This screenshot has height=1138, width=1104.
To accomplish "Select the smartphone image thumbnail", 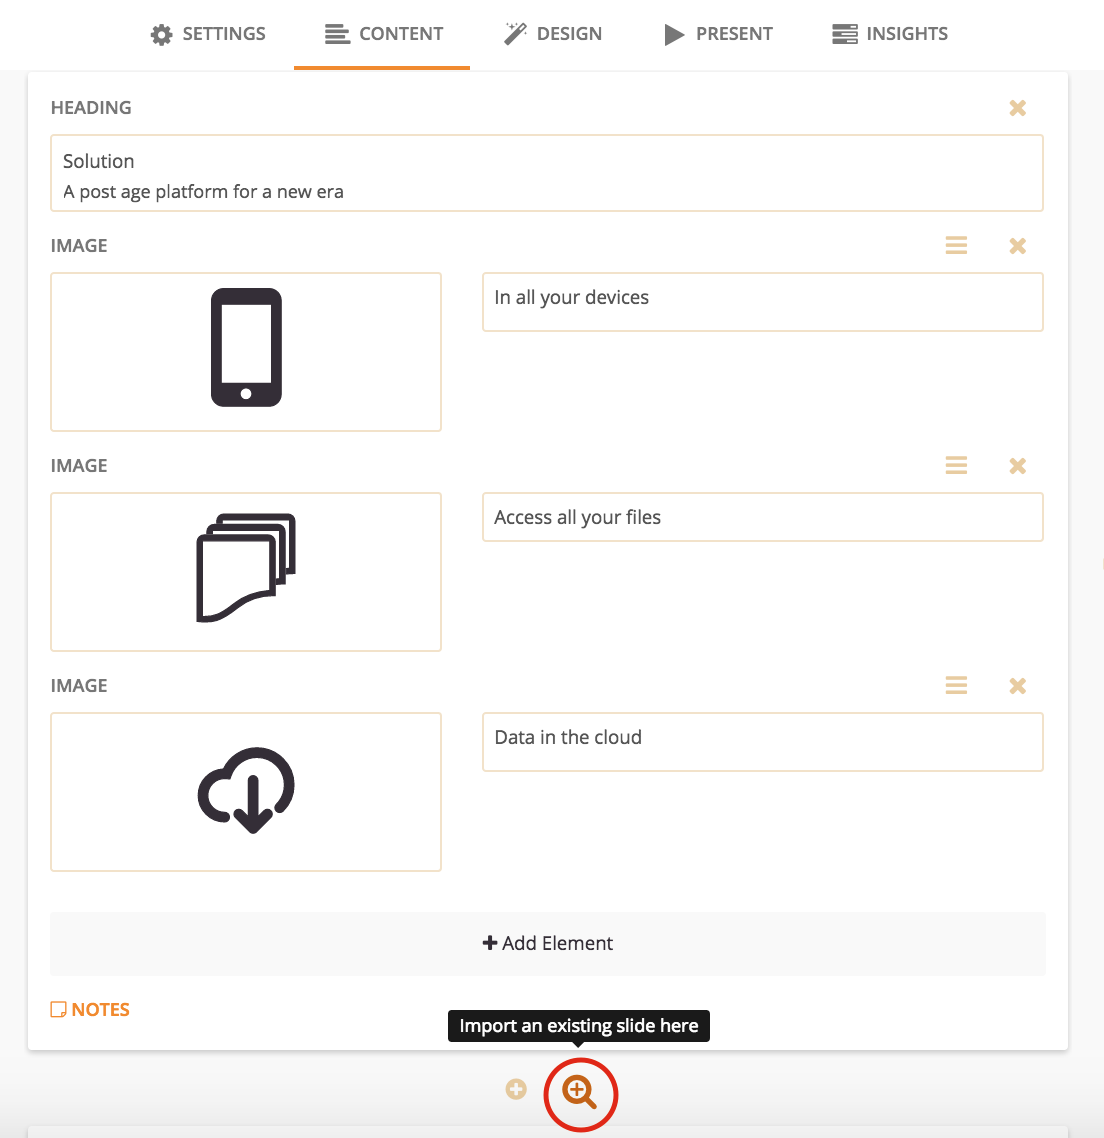I will (246, 352).
